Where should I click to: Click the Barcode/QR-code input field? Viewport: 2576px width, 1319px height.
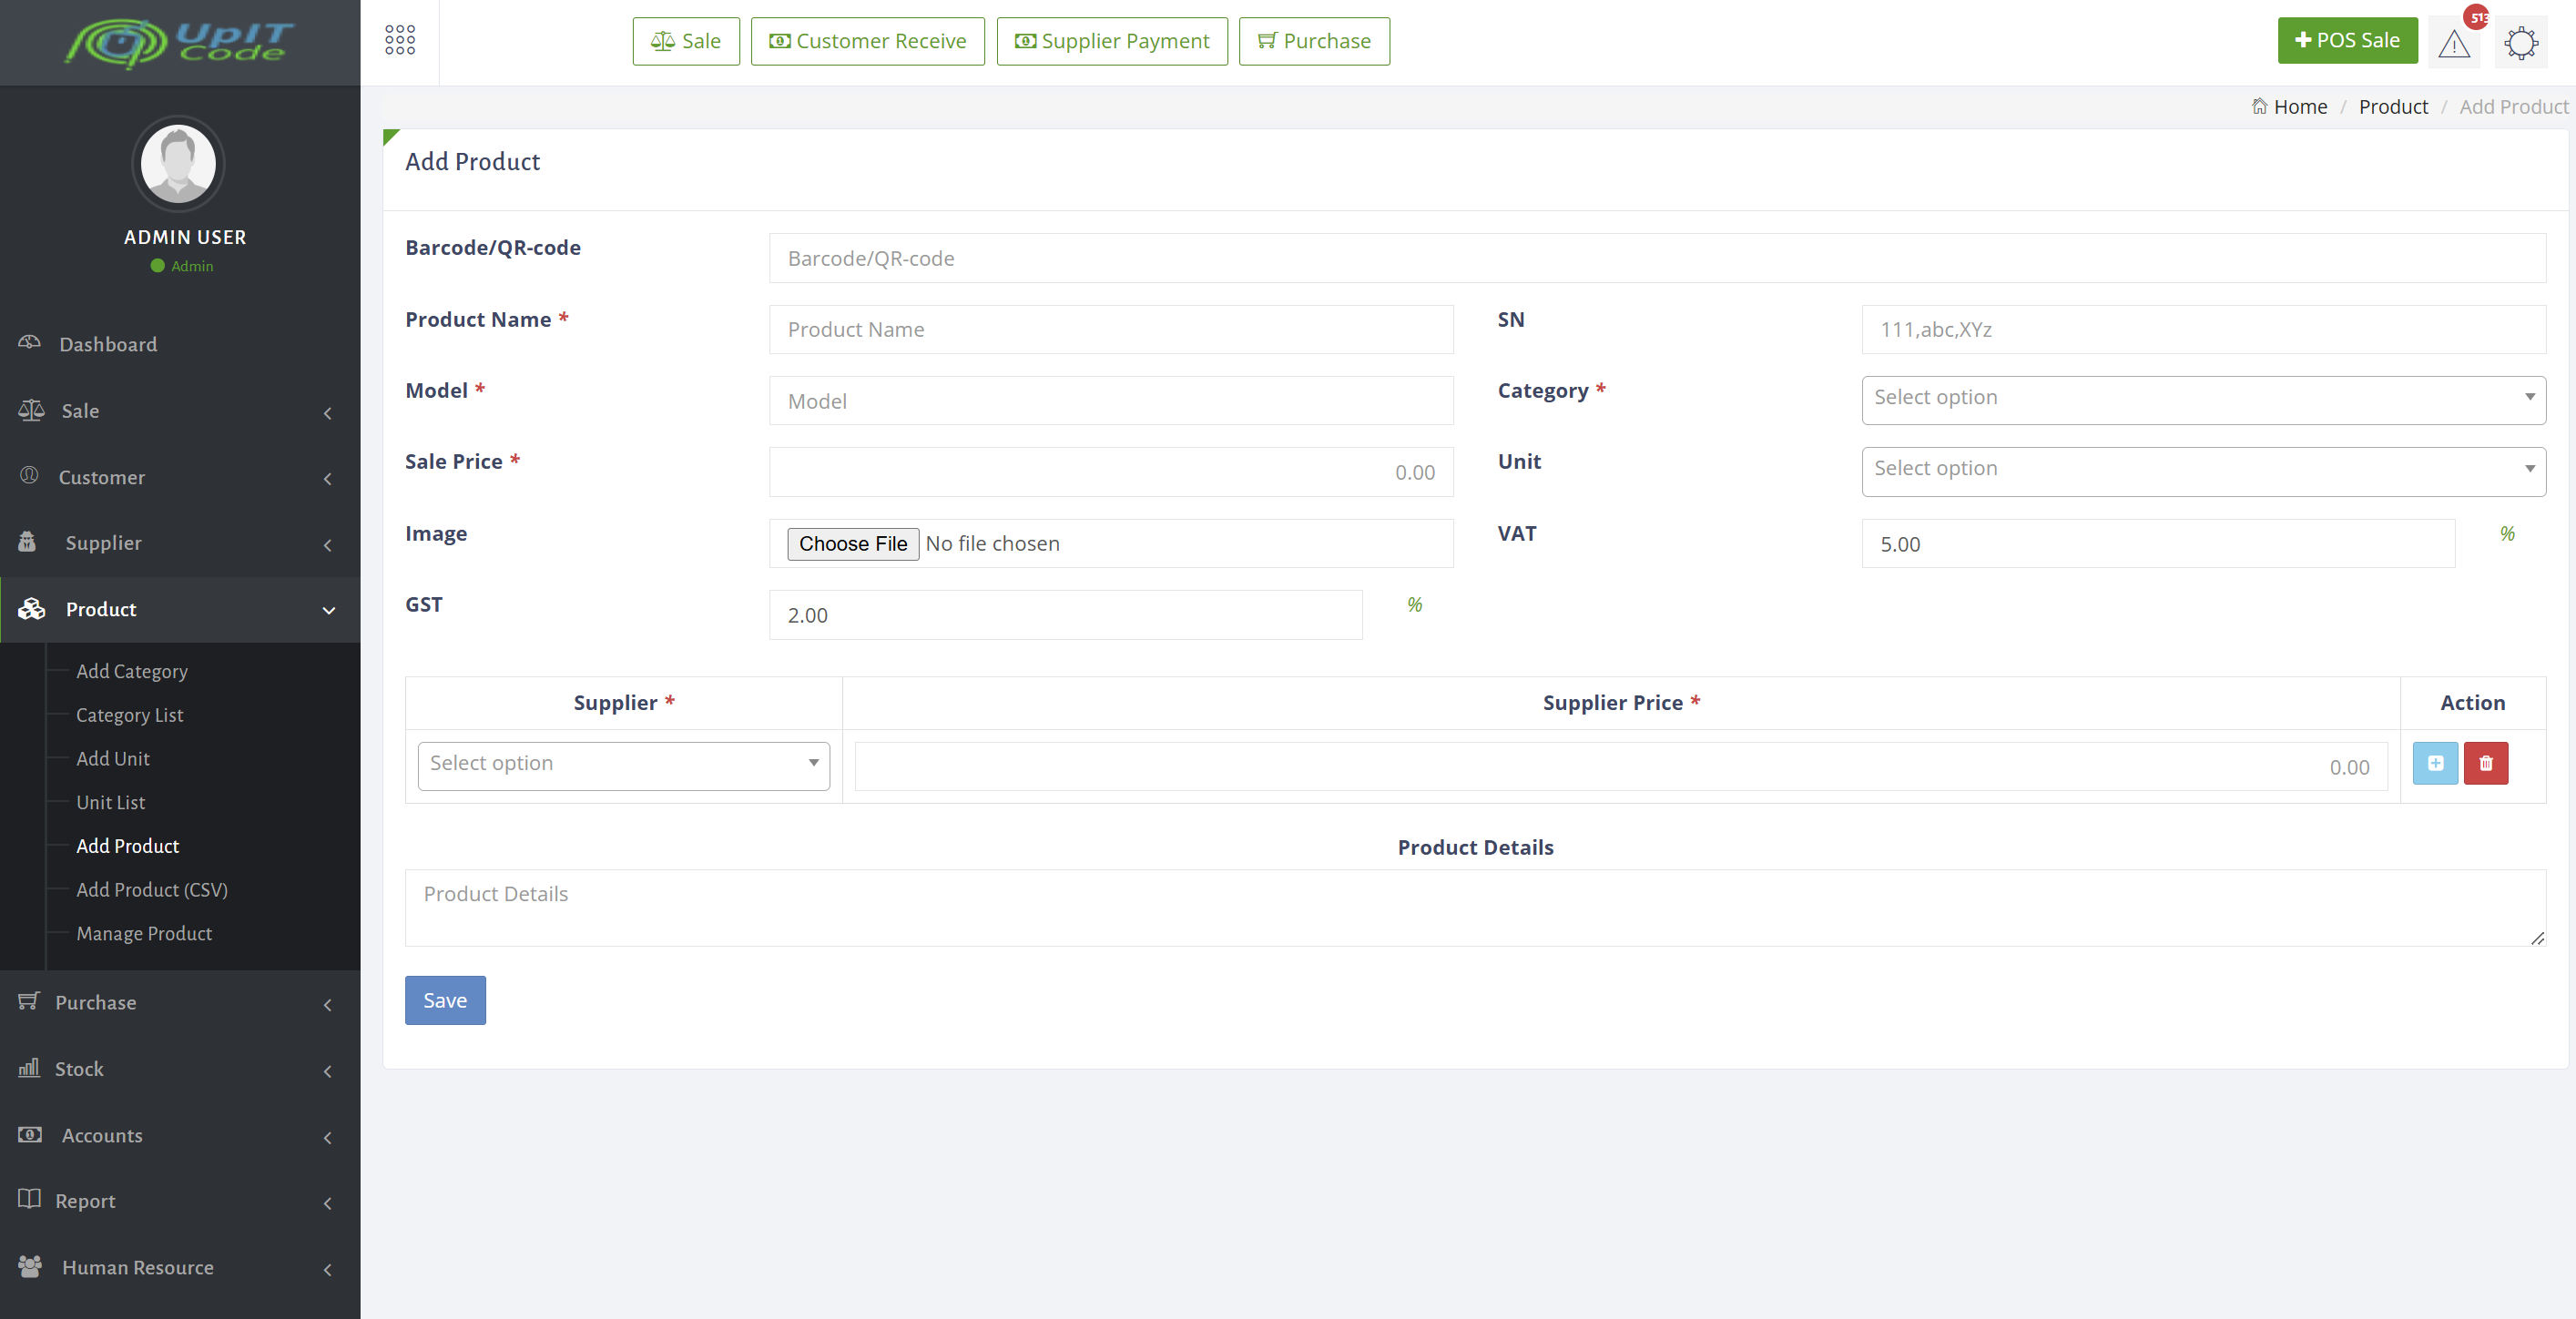tap(1656, 258)
